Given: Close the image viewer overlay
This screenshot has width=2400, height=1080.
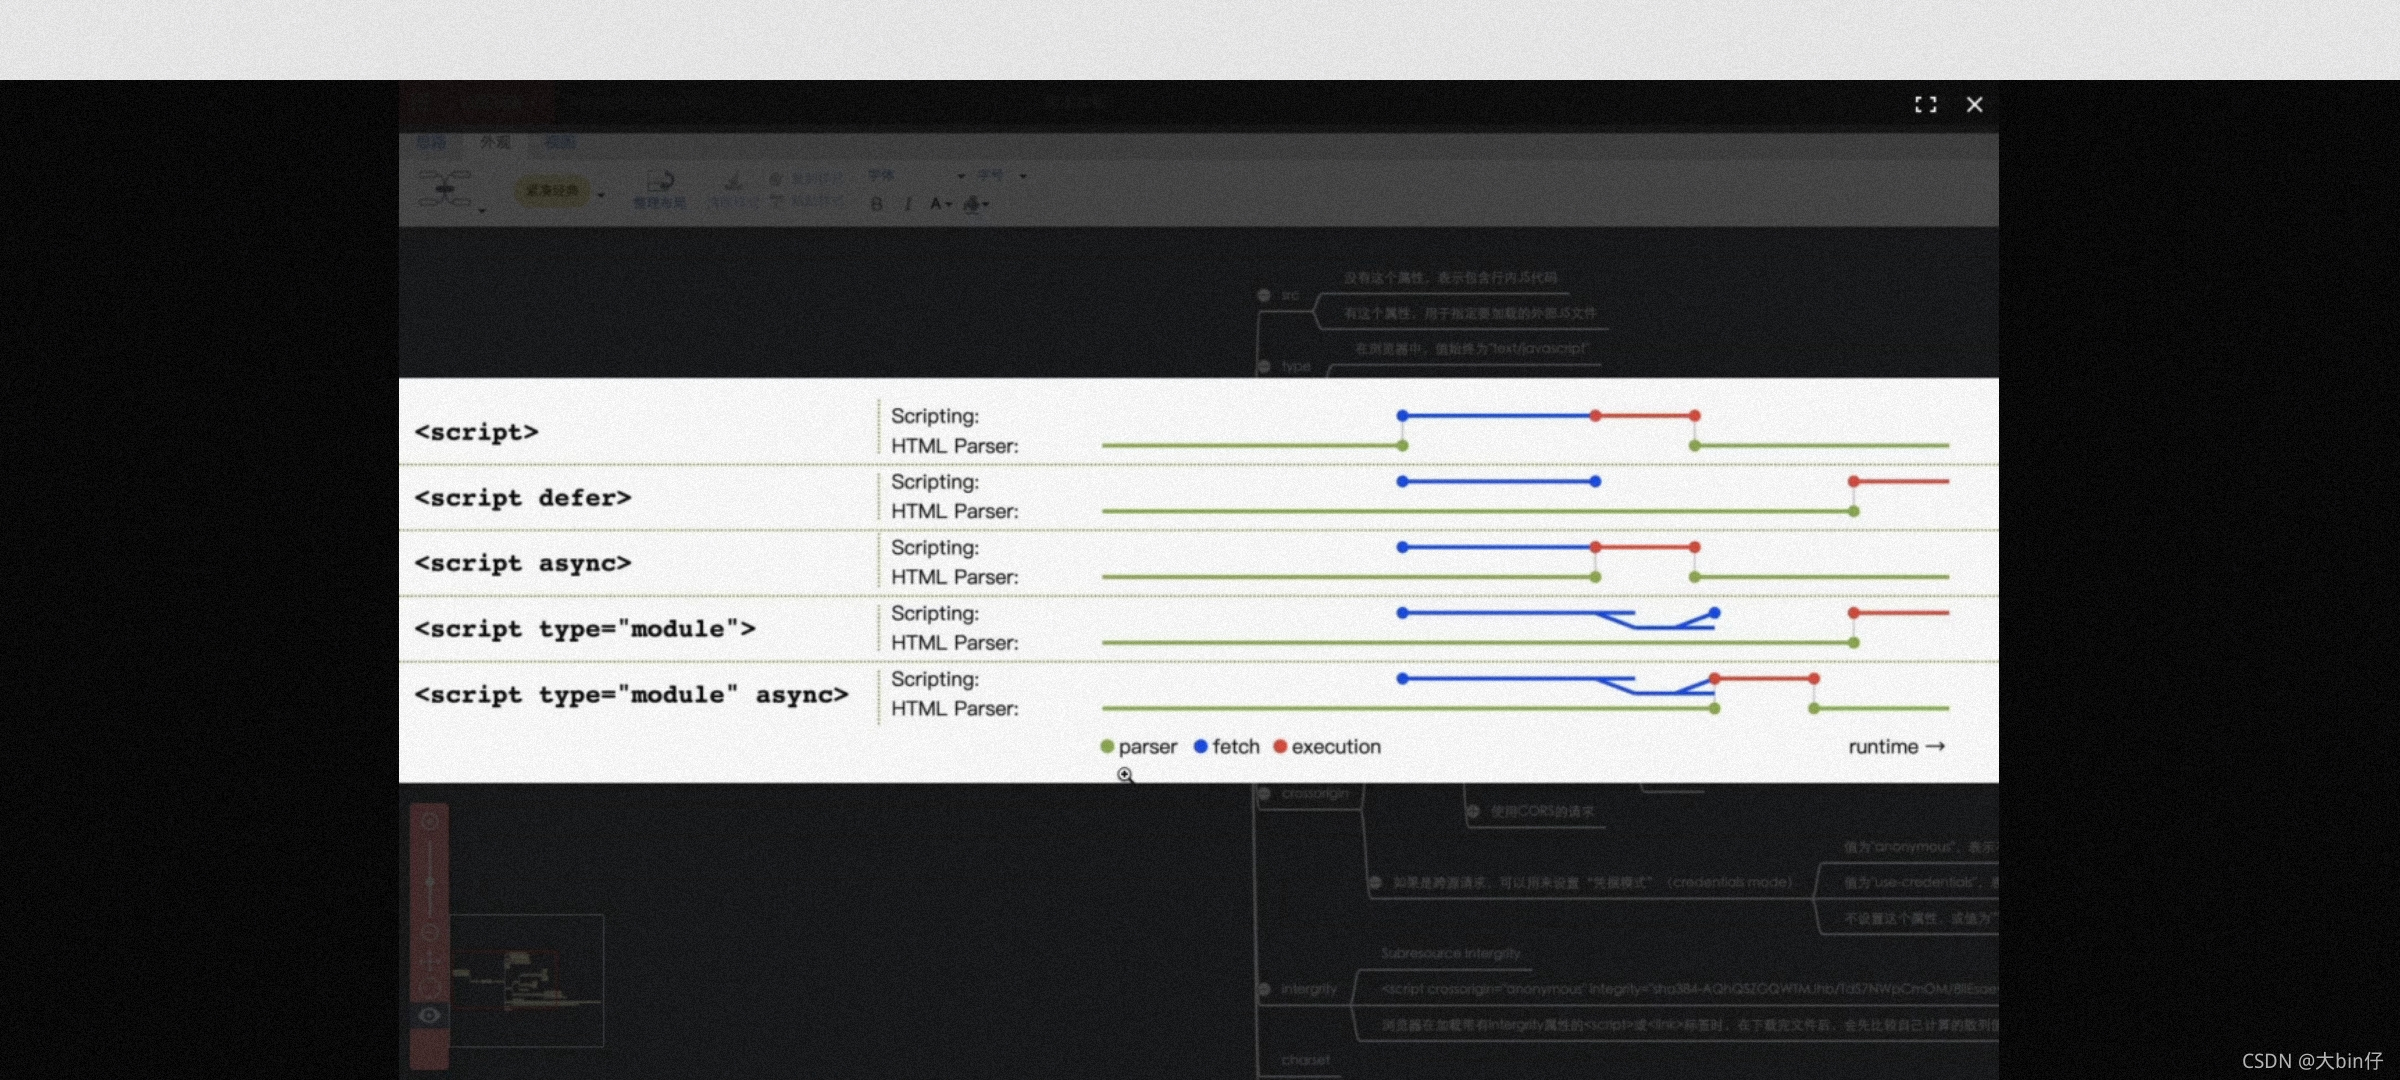Looking at the screenshot, I should (1974, 105).
